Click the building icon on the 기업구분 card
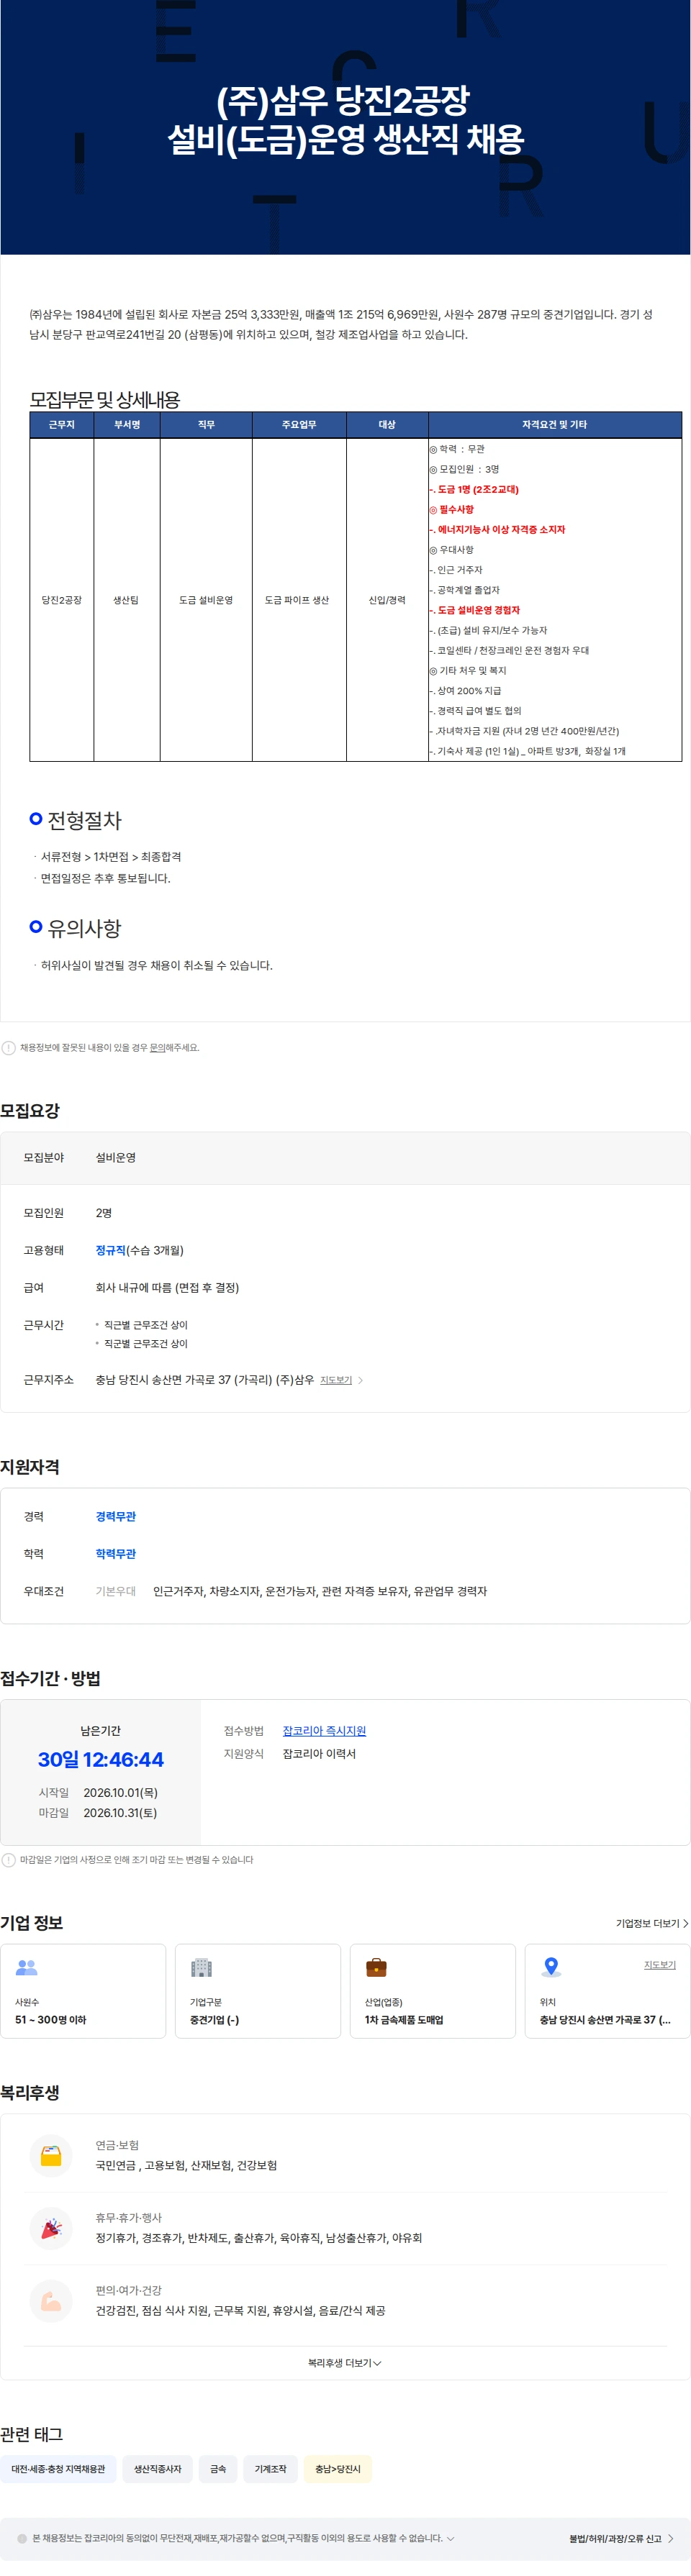 click(201, 1967)
